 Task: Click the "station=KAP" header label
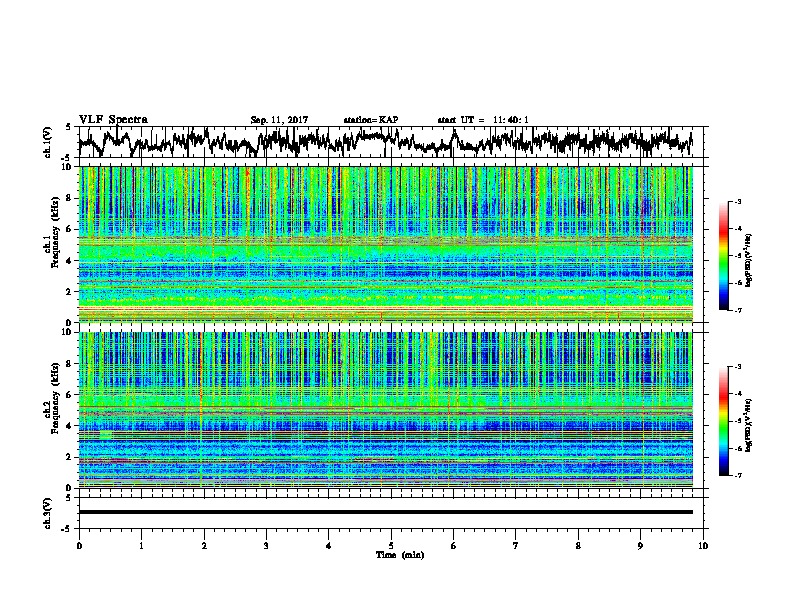(371, 120)
